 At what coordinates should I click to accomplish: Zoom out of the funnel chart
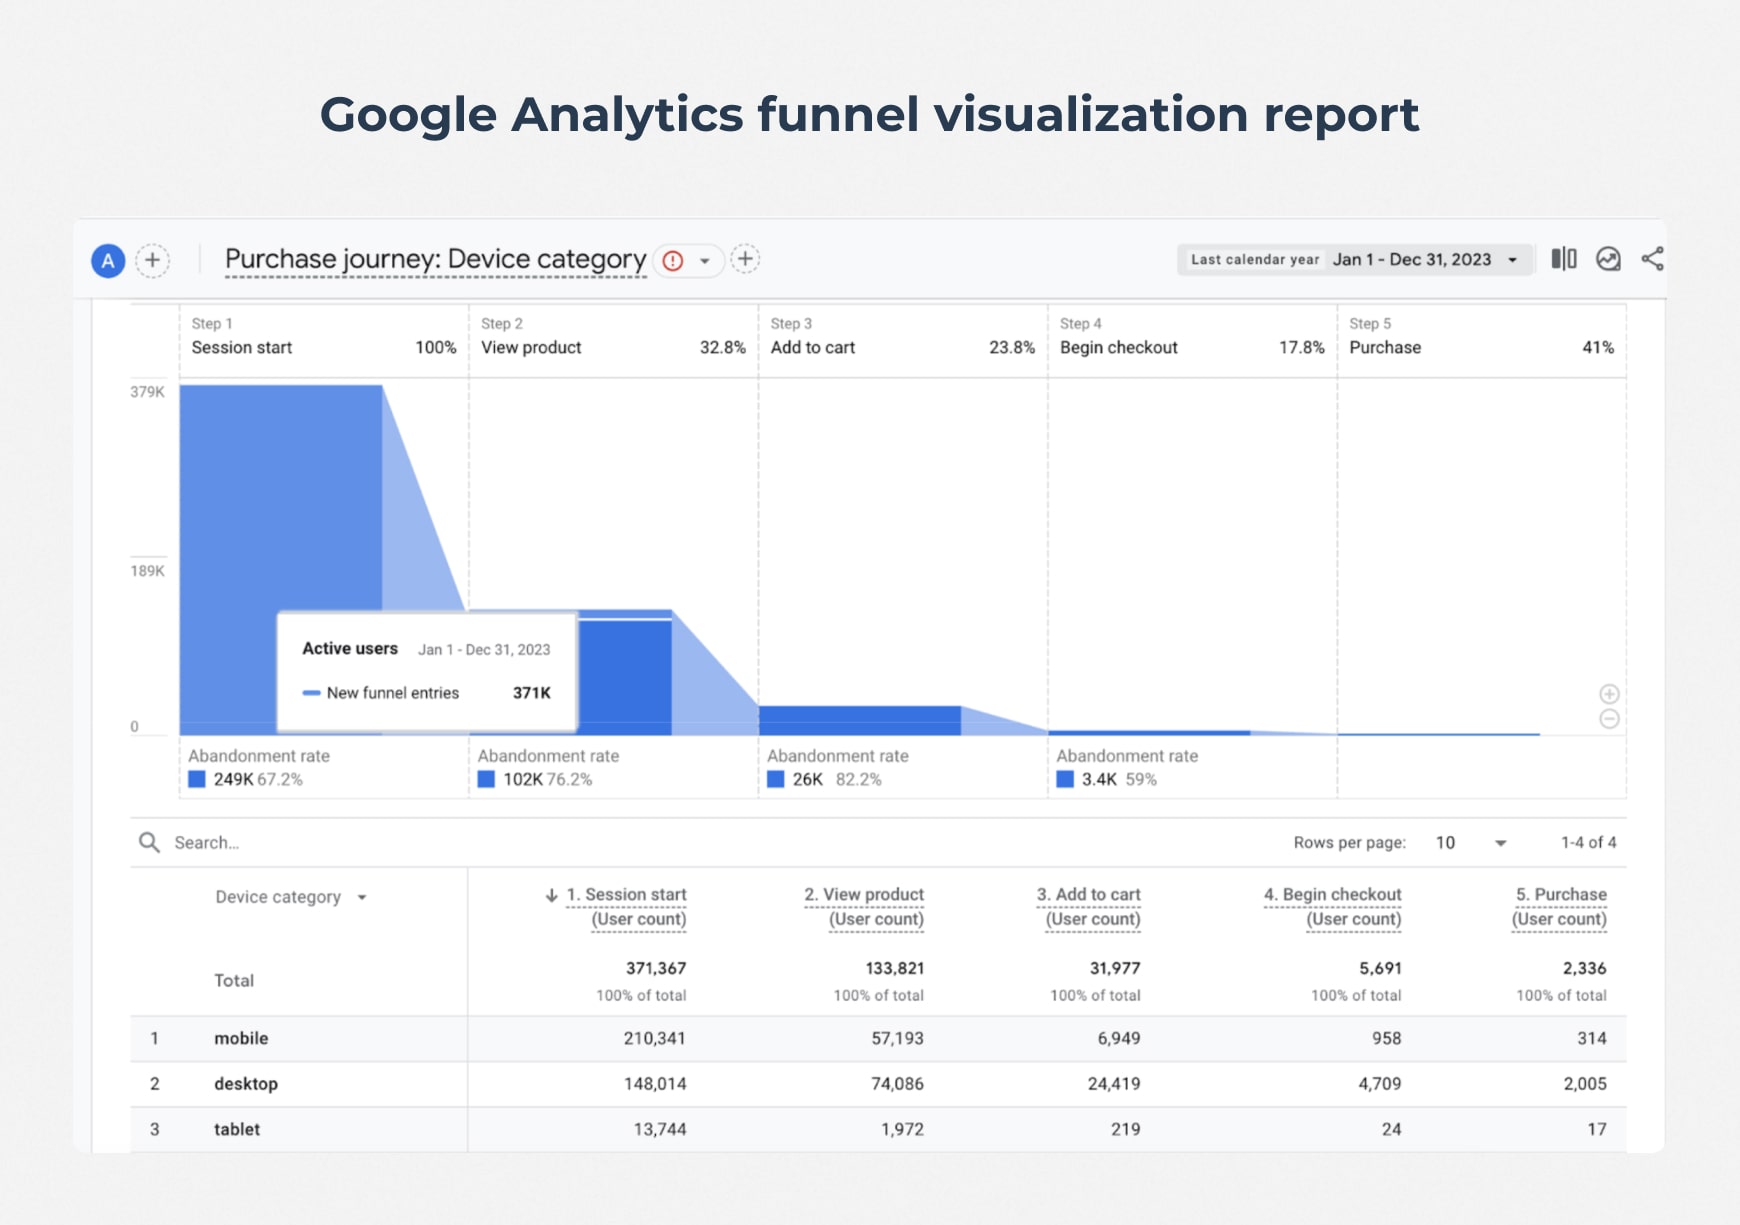pyautogui.click(x=1609, y=719)
